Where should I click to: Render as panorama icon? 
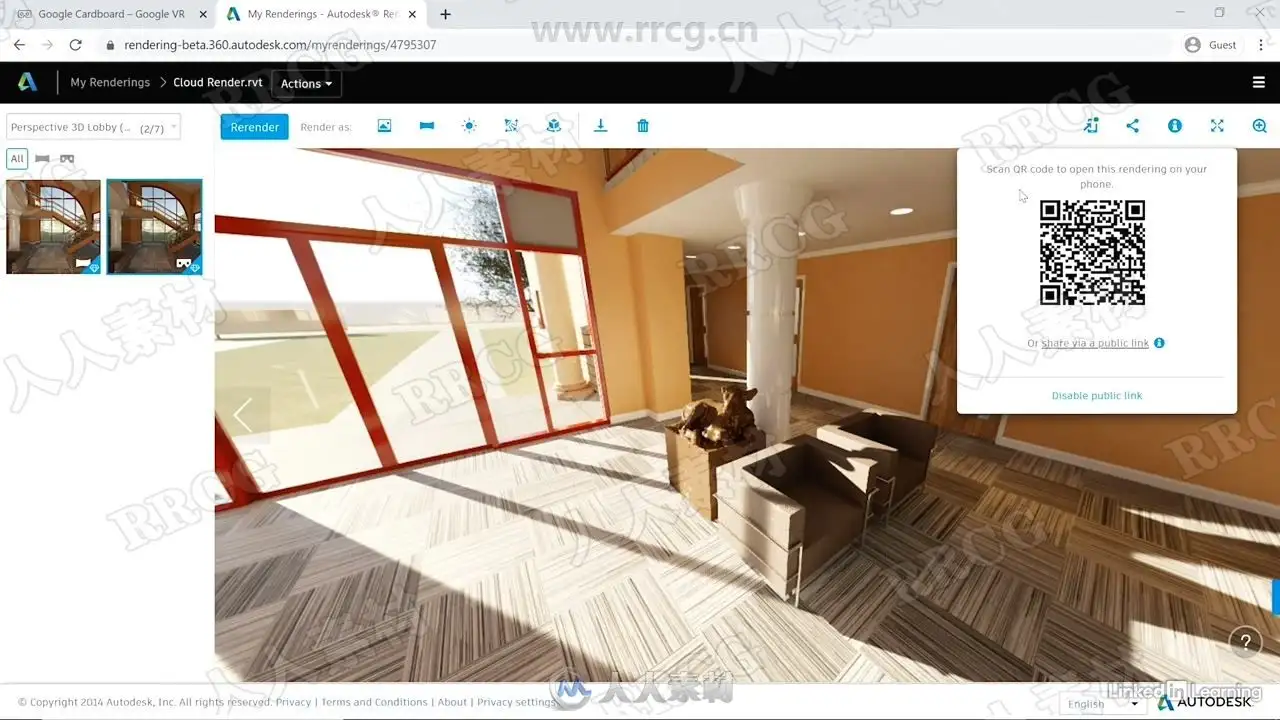click(427, 126)
